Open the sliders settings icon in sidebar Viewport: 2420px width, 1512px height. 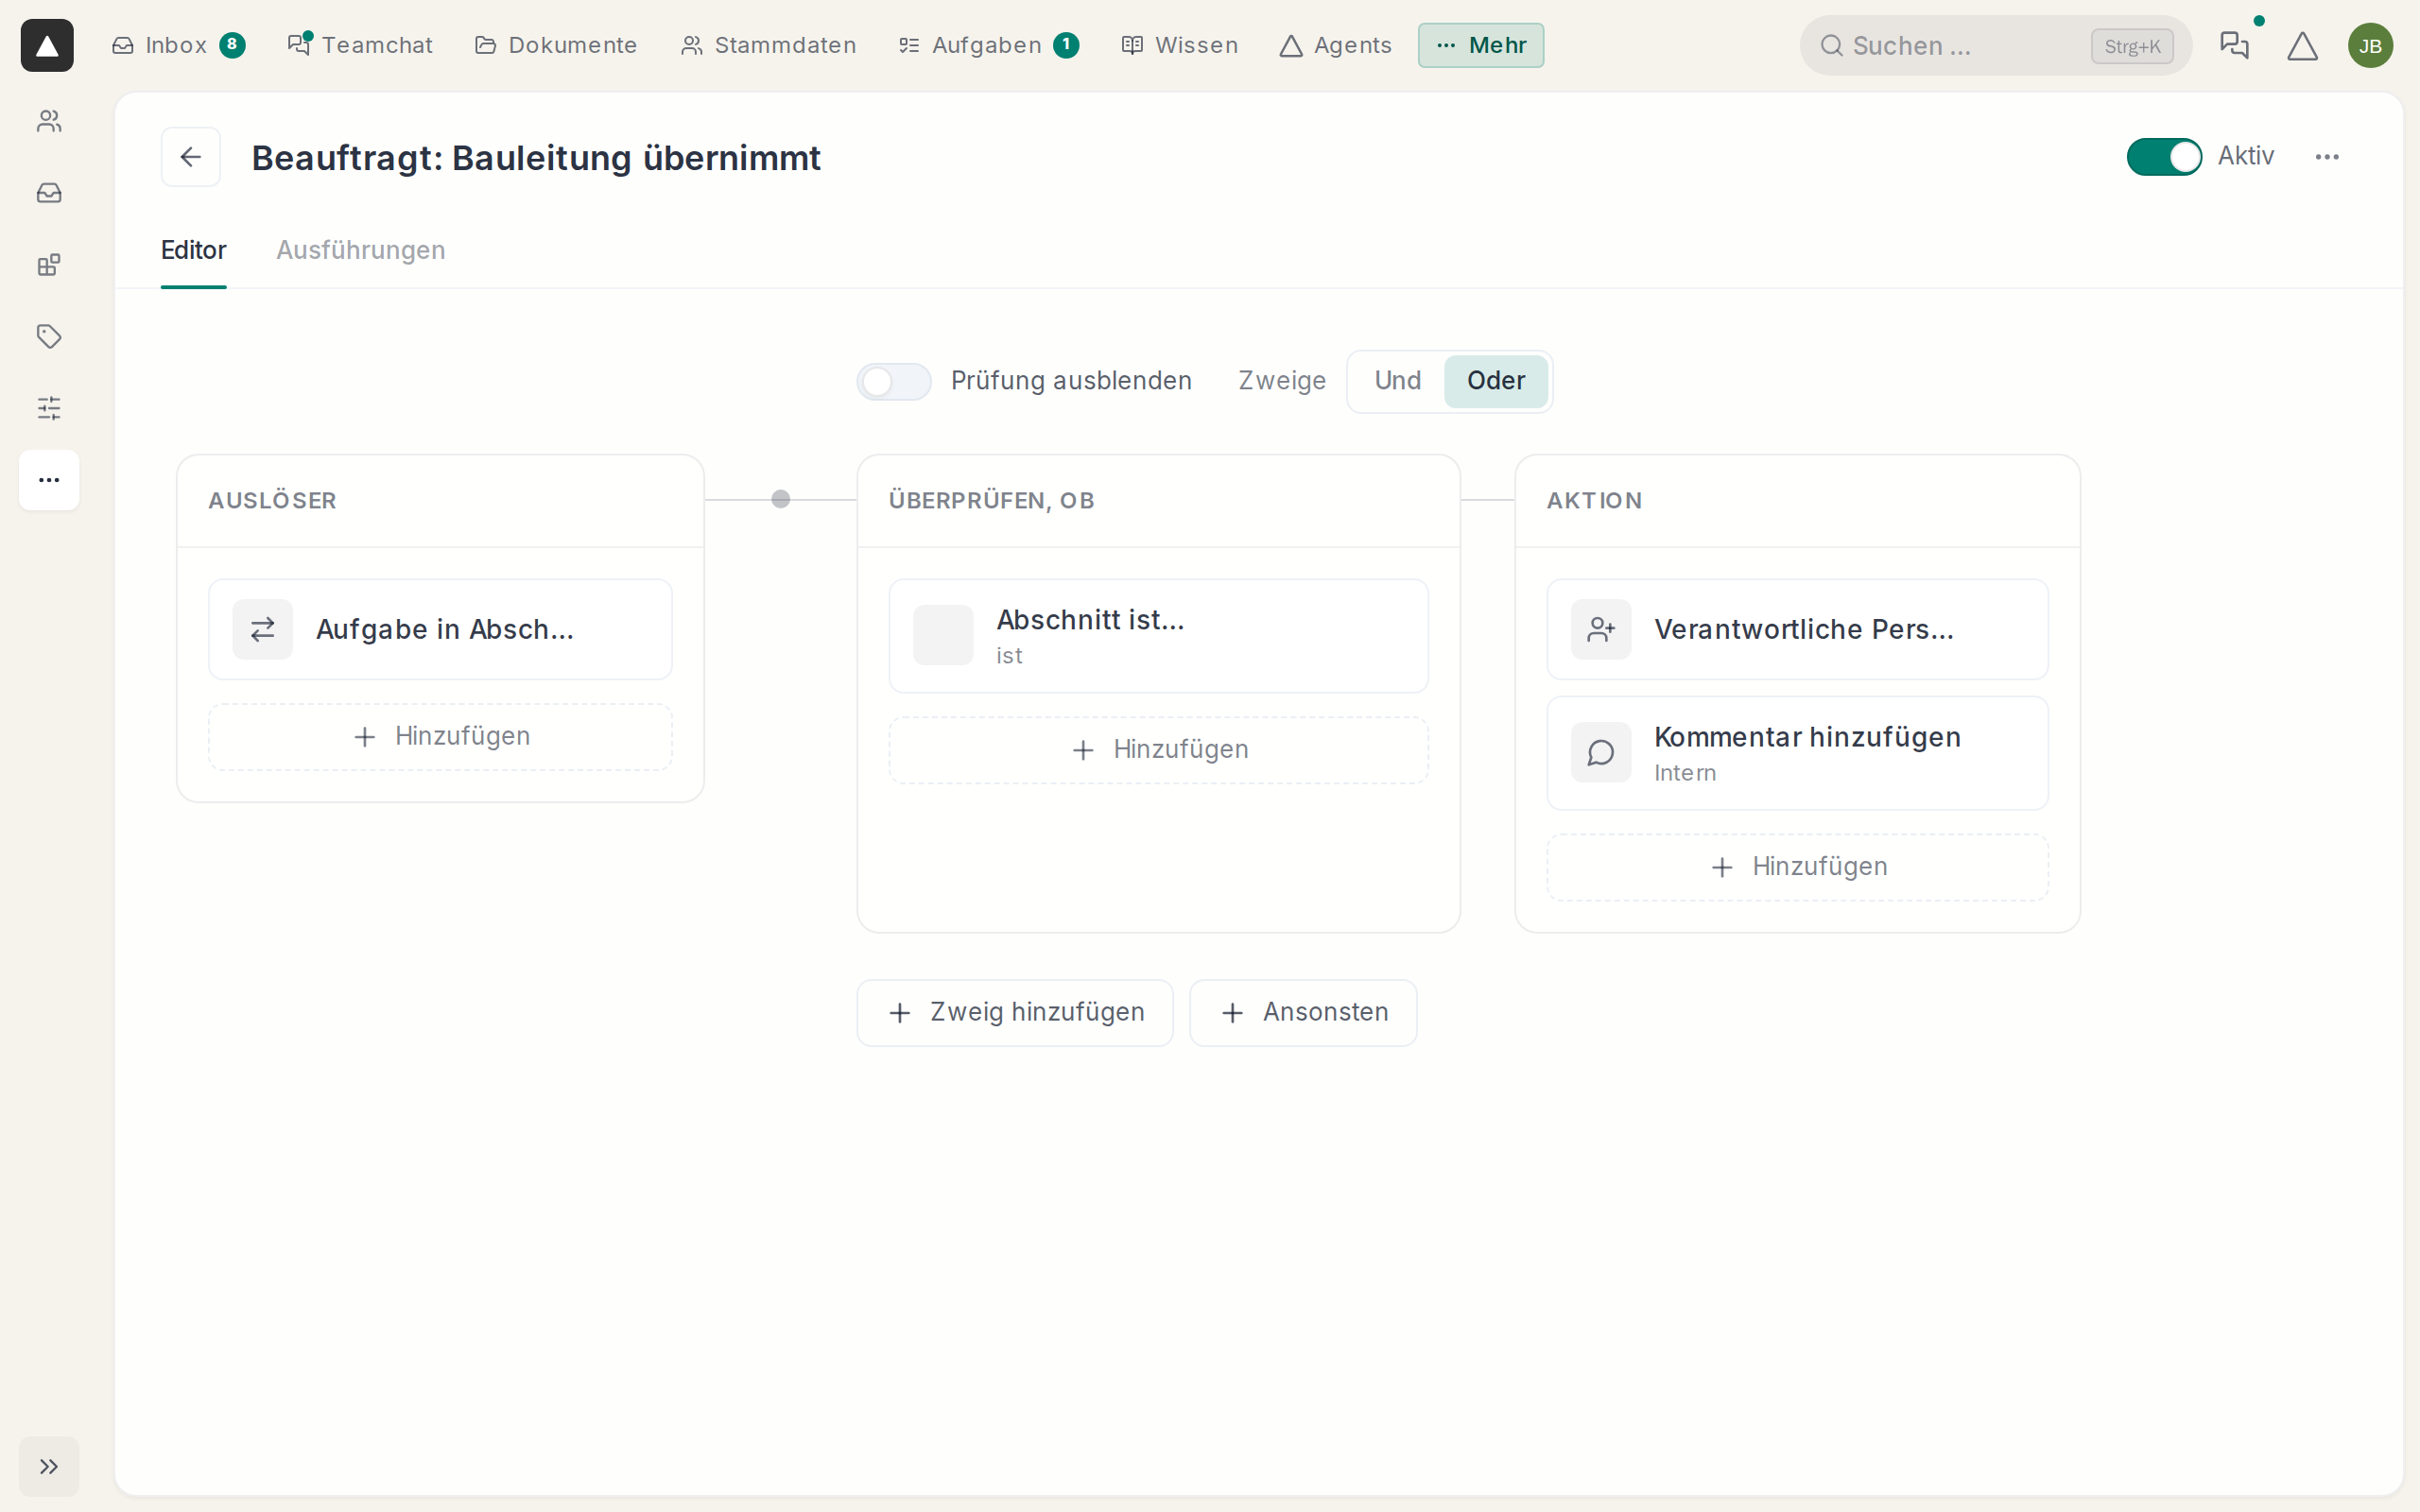tap(49, 408)
